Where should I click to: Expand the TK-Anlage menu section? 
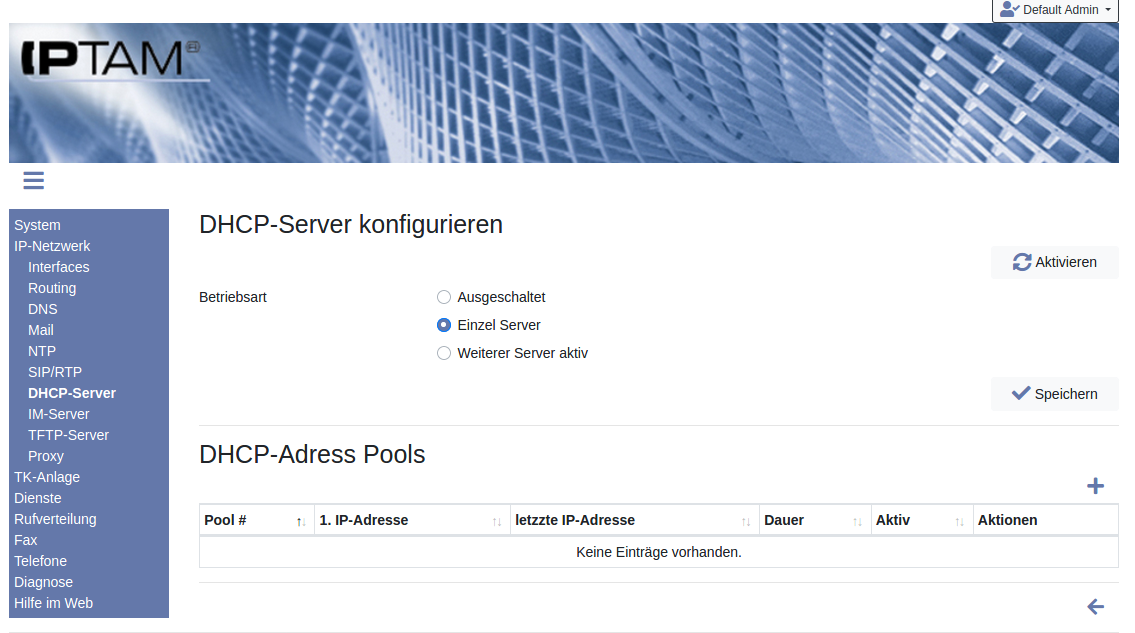tap(47, 477)
